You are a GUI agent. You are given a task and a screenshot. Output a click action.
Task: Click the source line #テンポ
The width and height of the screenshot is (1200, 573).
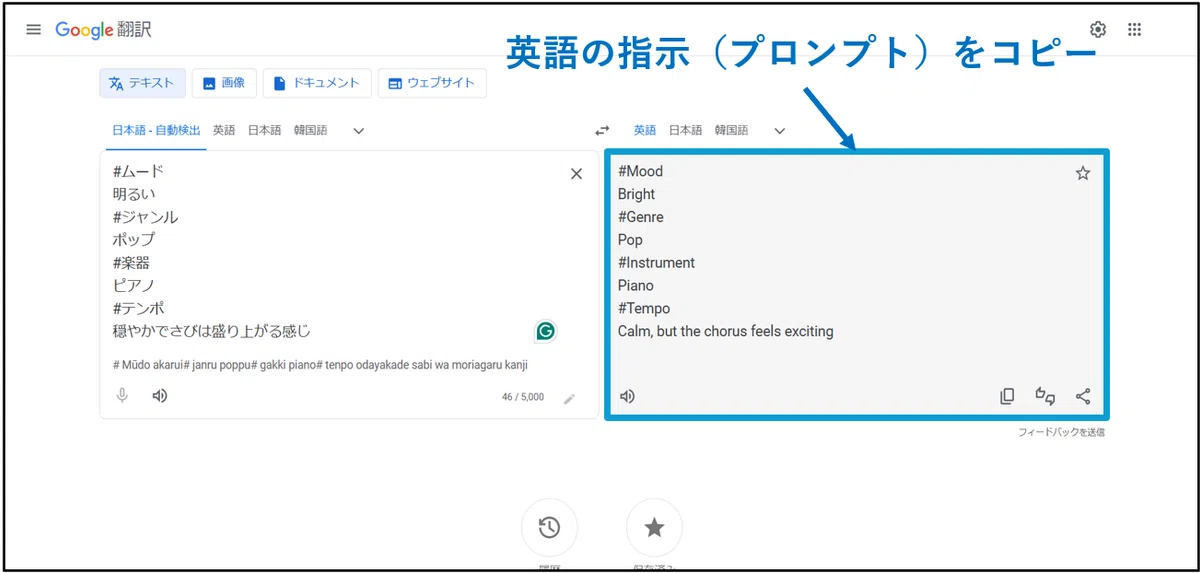point(138,308)
